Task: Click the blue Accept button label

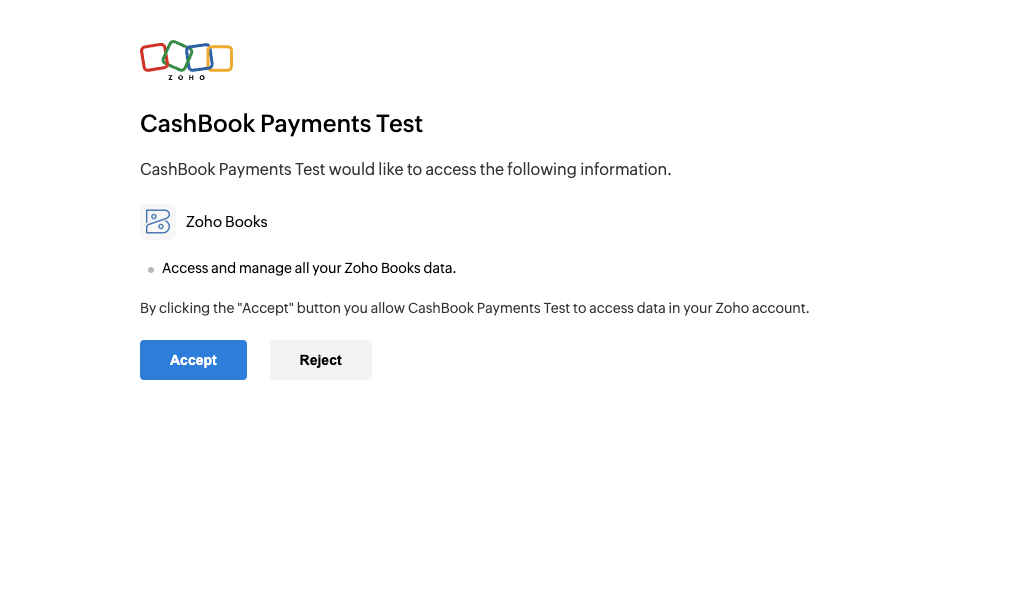Action: pos(193,360)
